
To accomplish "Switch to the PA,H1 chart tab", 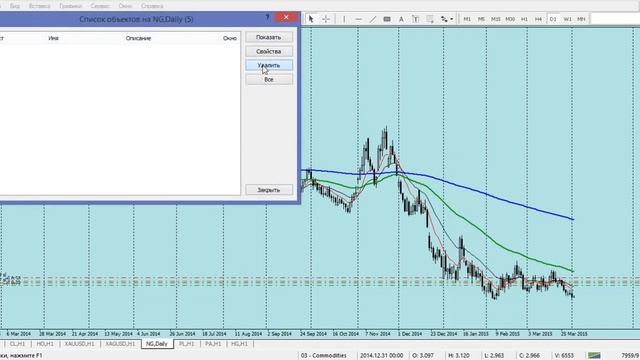I will 213,344.
